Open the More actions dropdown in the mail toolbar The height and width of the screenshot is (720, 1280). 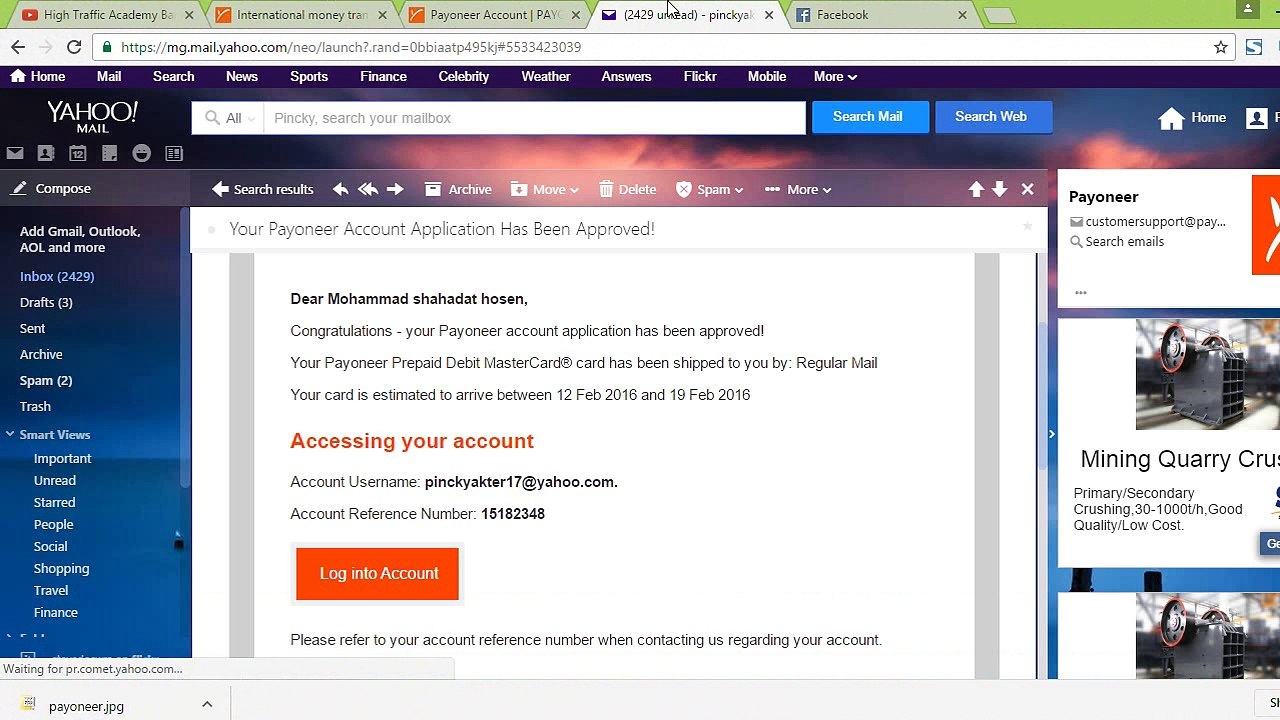tap(798, 189)
